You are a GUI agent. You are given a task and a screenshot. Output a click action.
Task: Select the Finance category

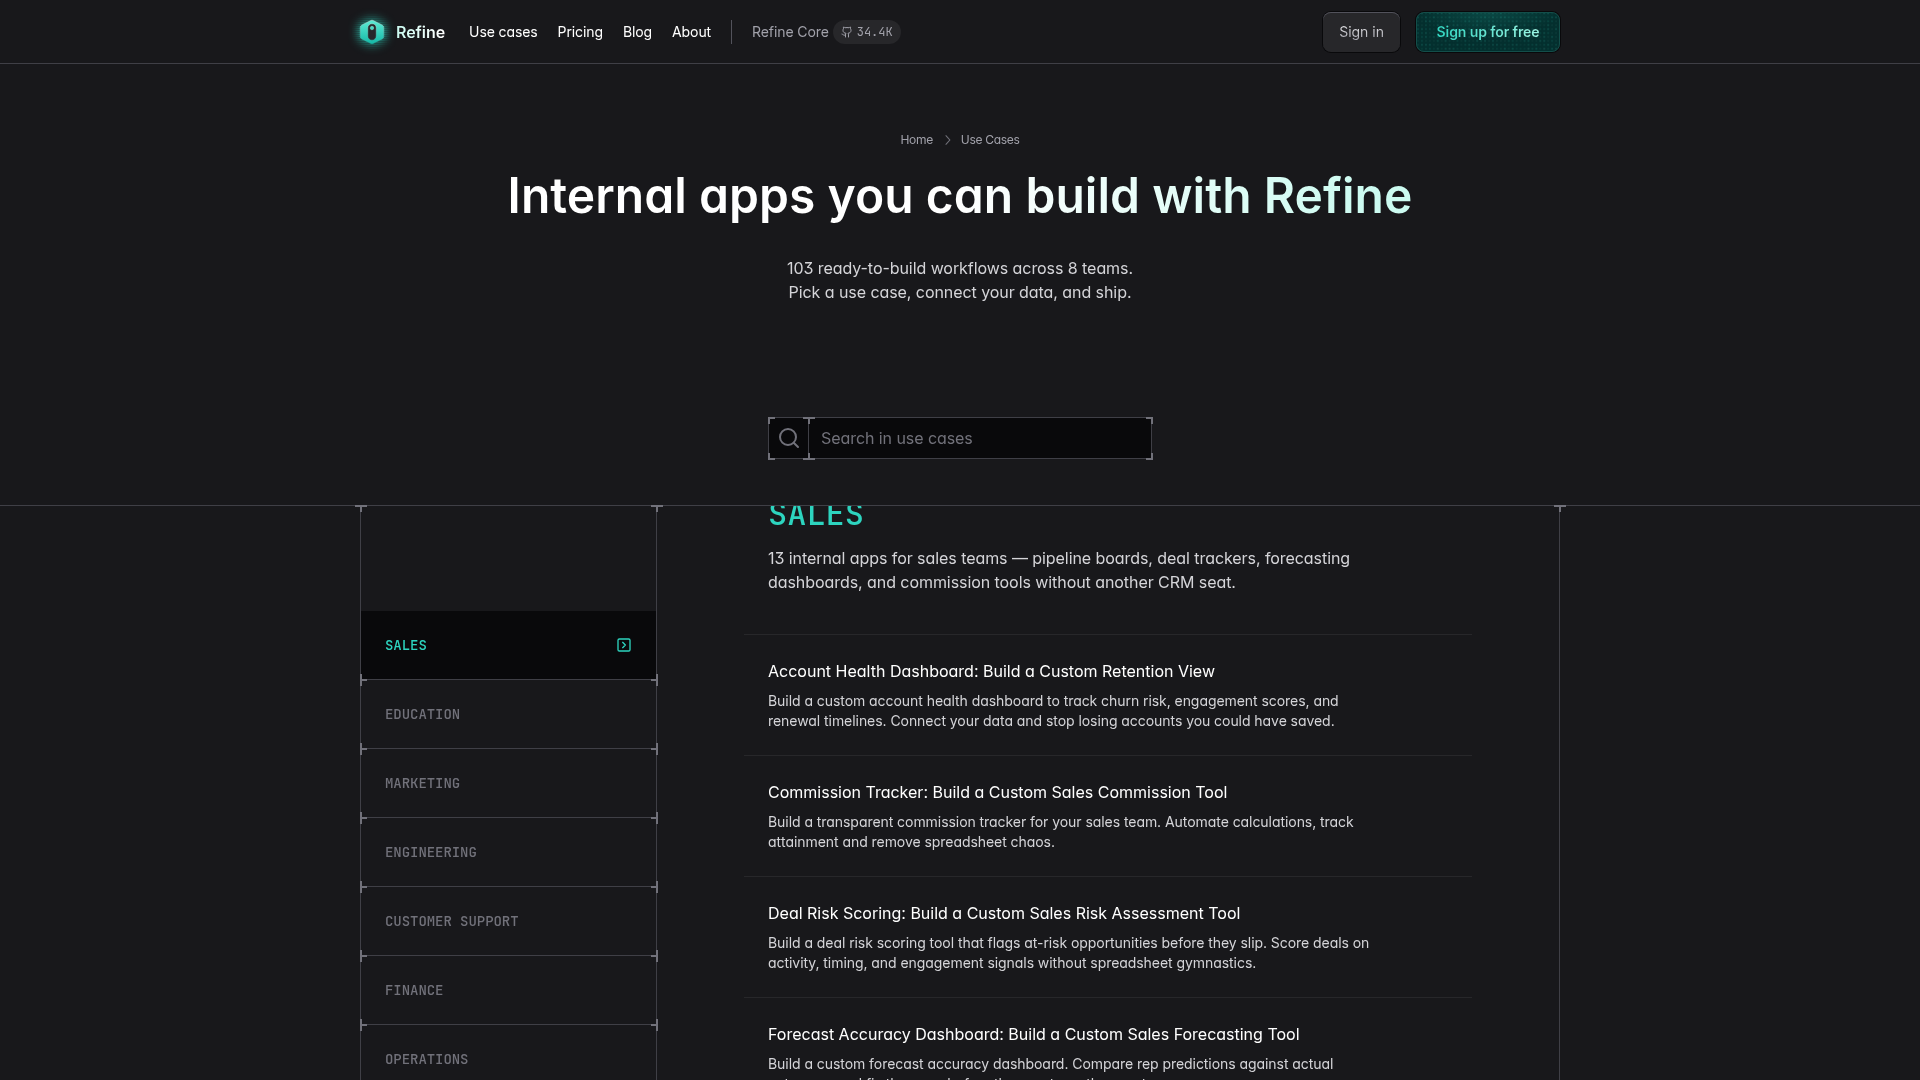(x=508, y=990)
